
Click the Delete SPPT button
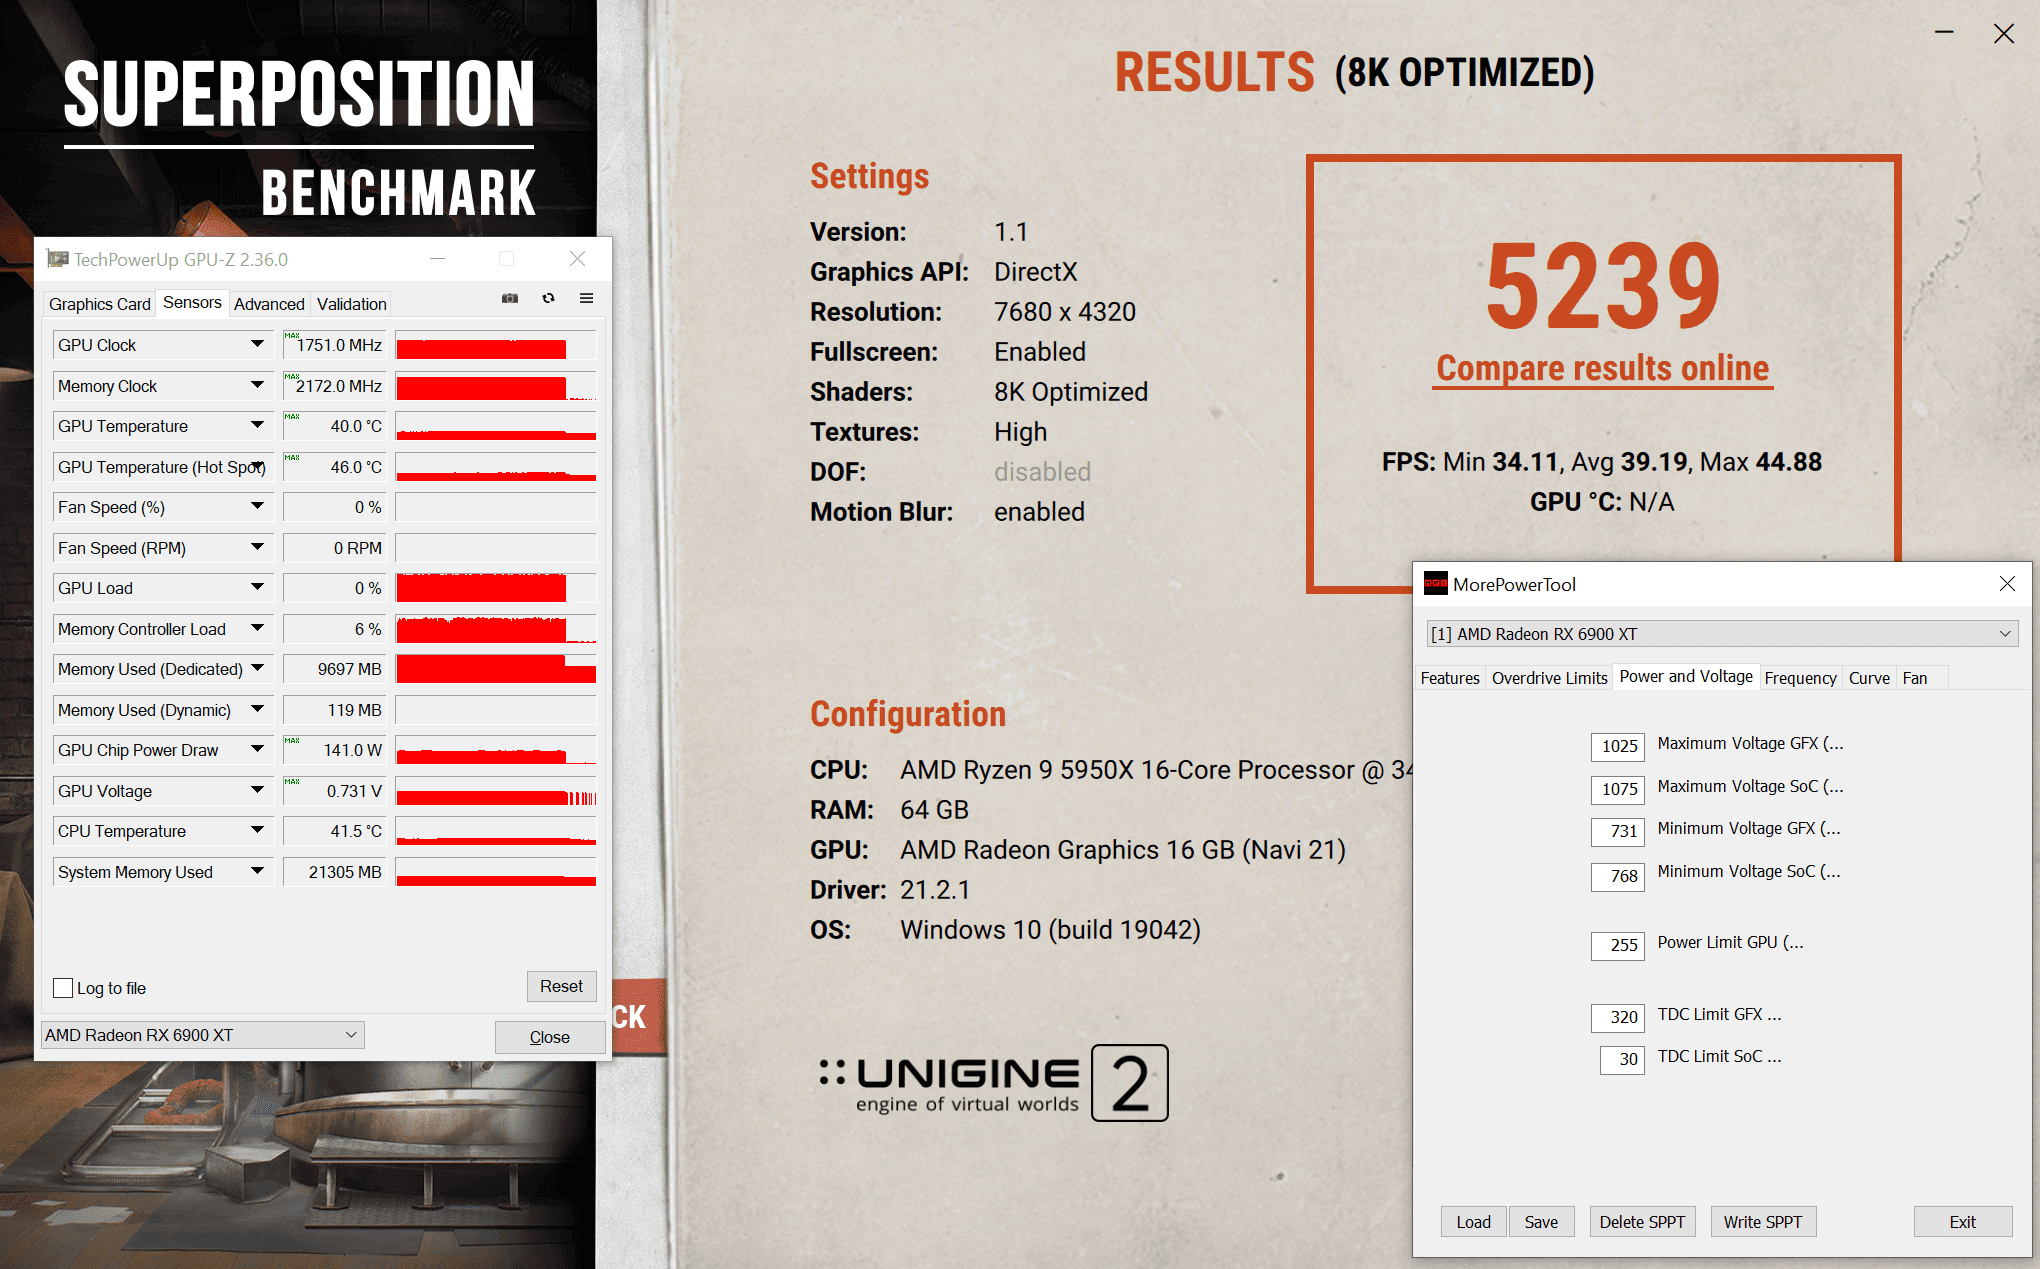click(x=1642, y=1222)
